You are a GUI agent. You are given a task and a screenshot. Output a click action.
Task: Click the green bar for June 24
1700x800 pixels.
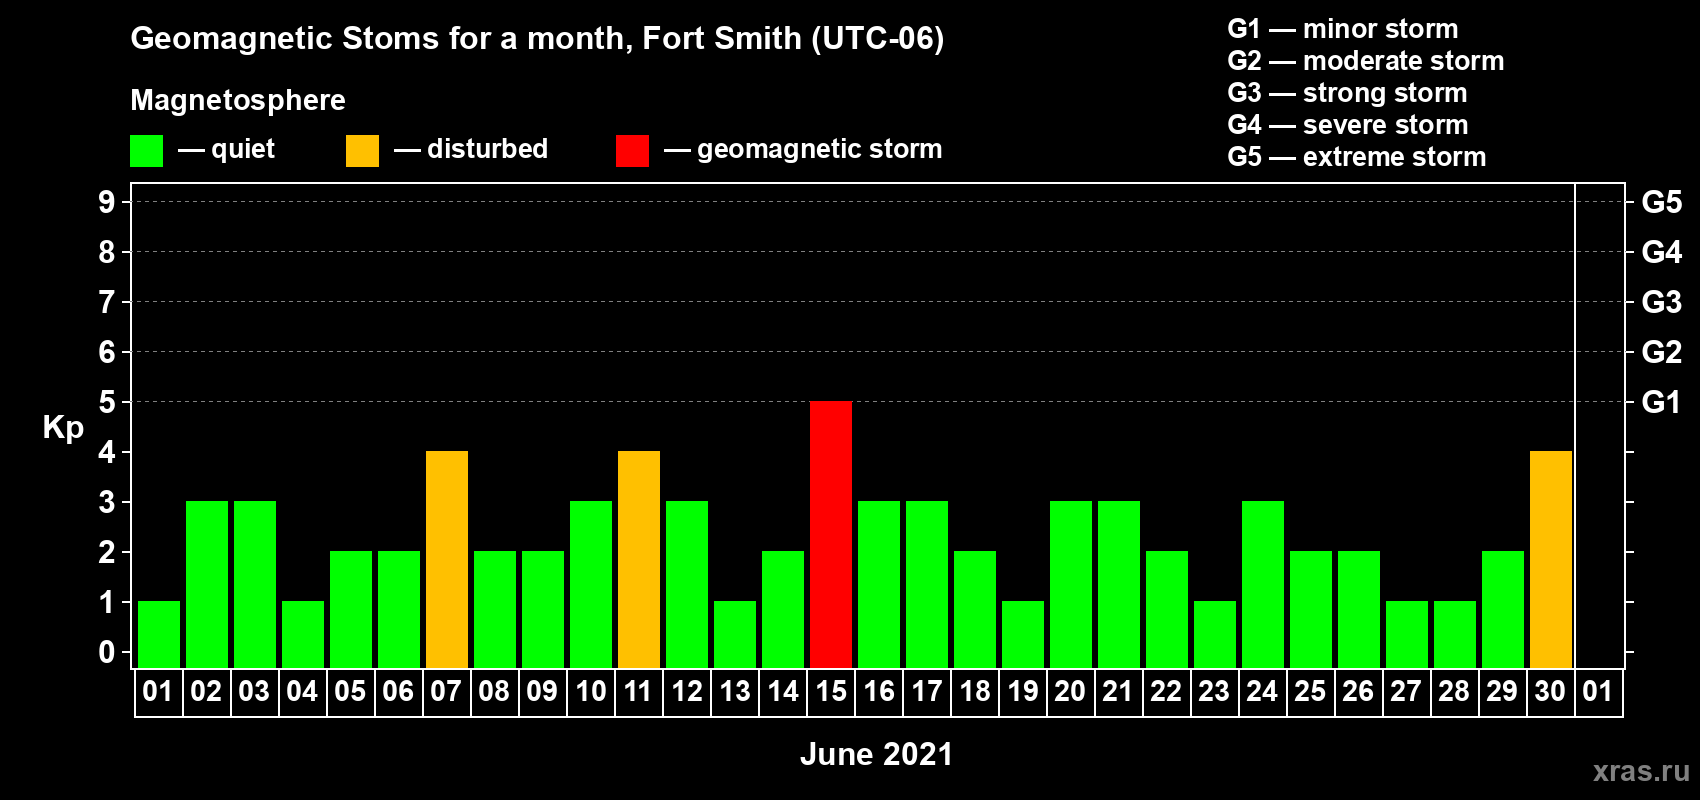[x=1263, y=584]
